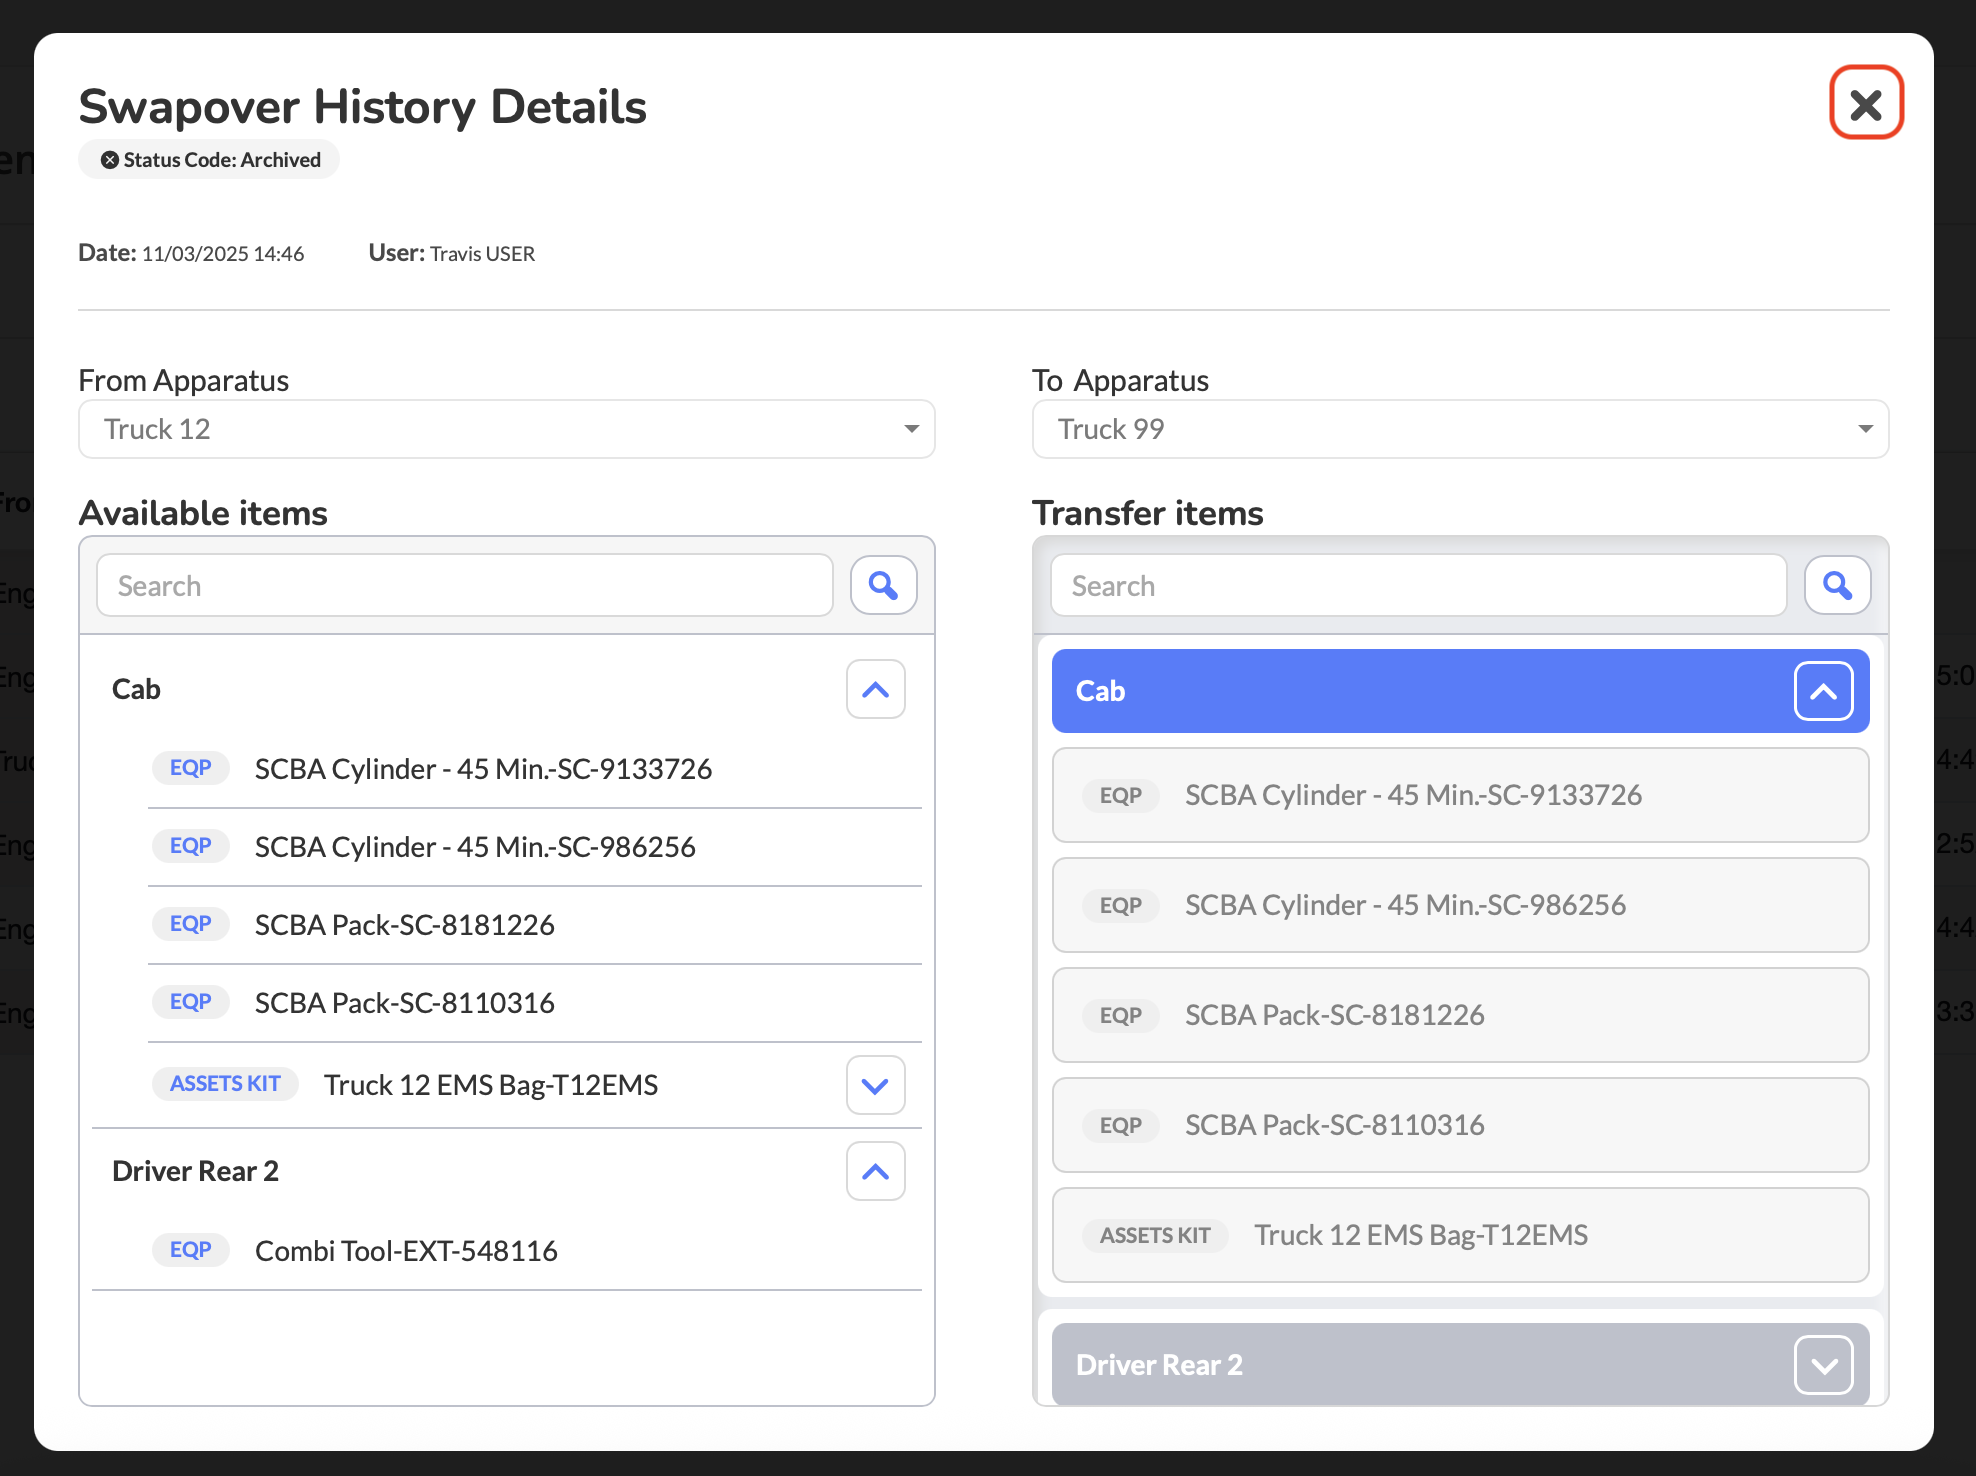Select Combi Tool-EXT-548116 item
Viewport: 1976px width, 1476px height.
click(406, 1251)
